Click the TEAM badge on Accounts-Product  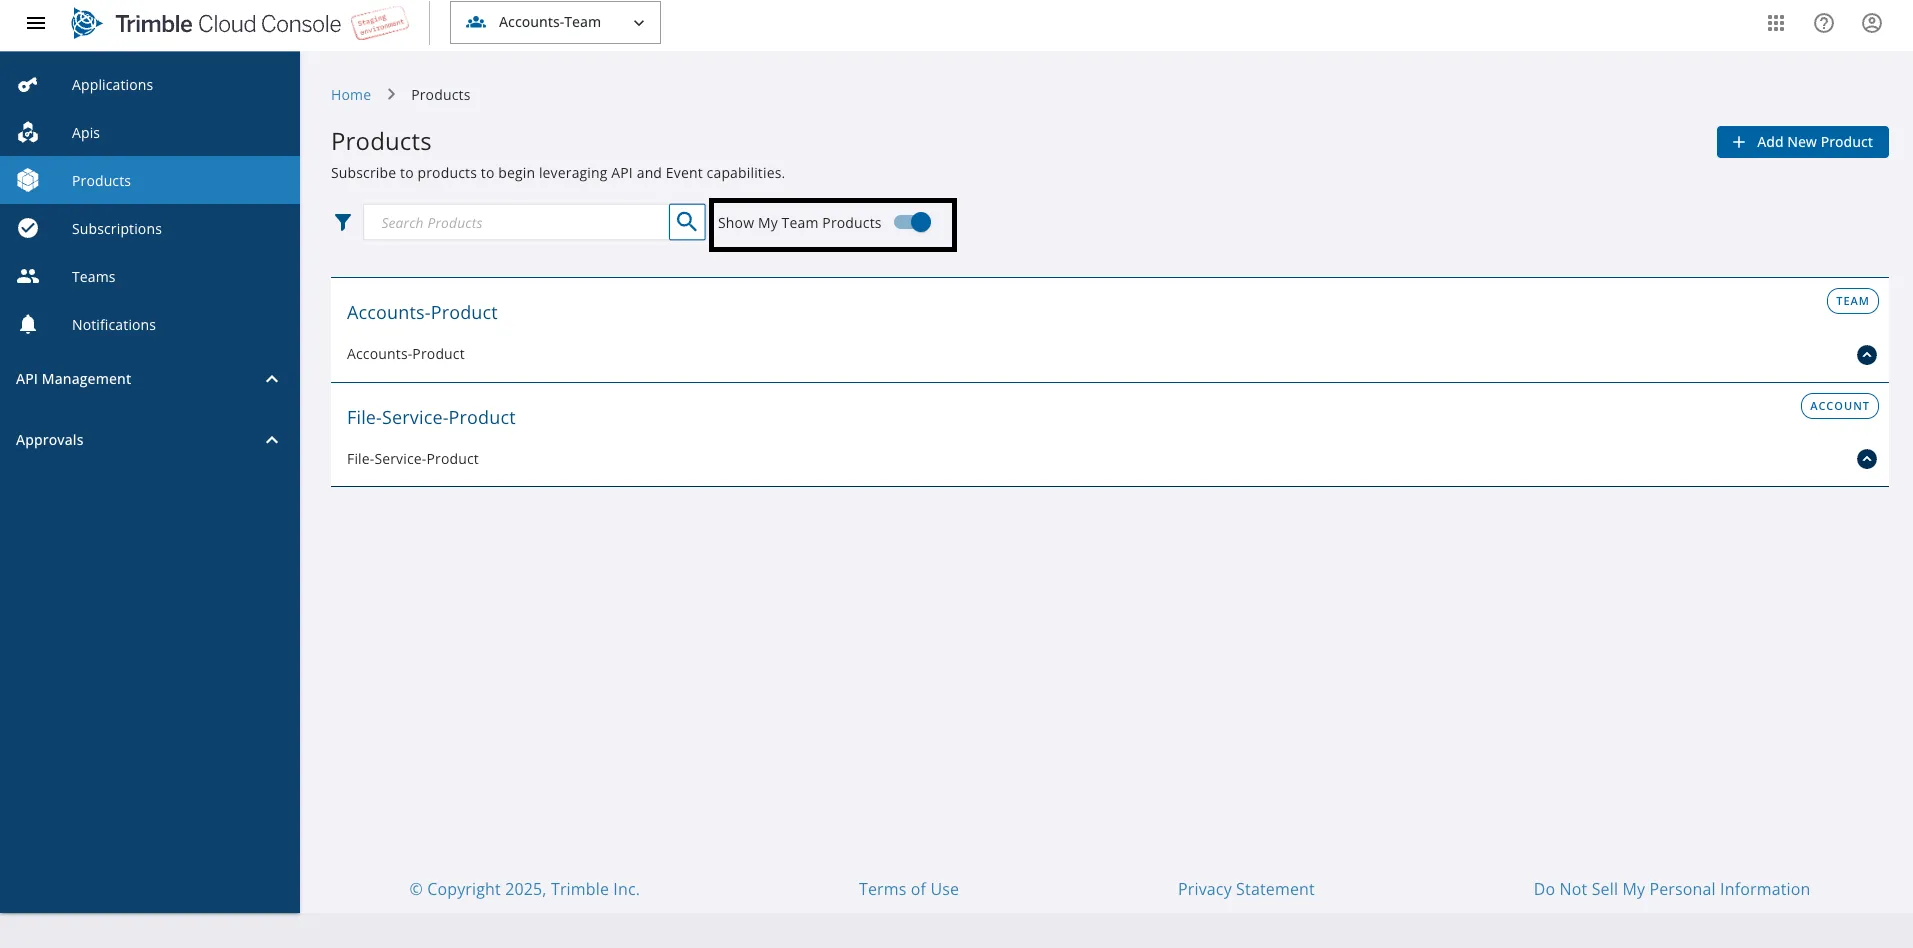(1852, 301)
